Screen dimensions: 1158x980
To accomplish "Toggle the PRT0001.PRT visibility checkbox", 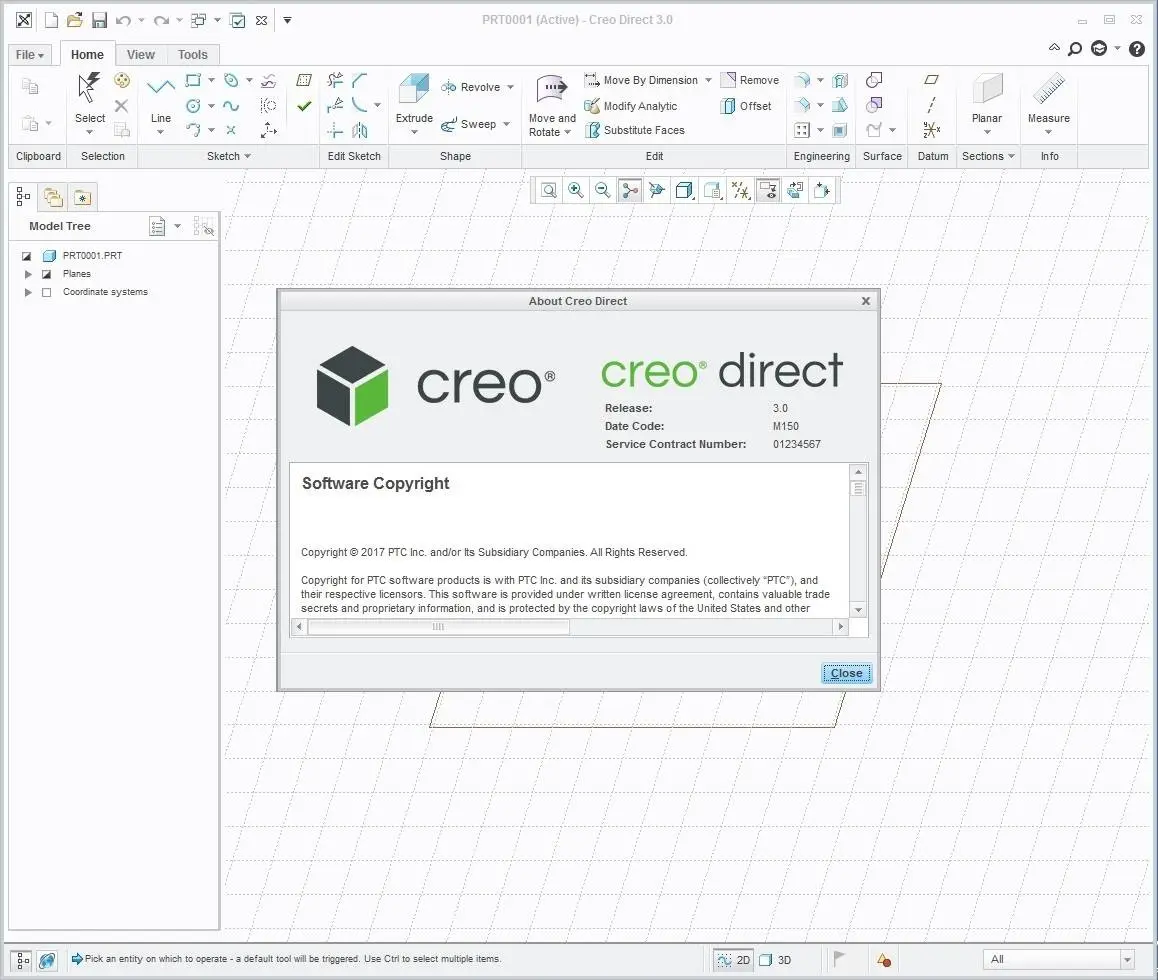I will click(x=27, y=256).
